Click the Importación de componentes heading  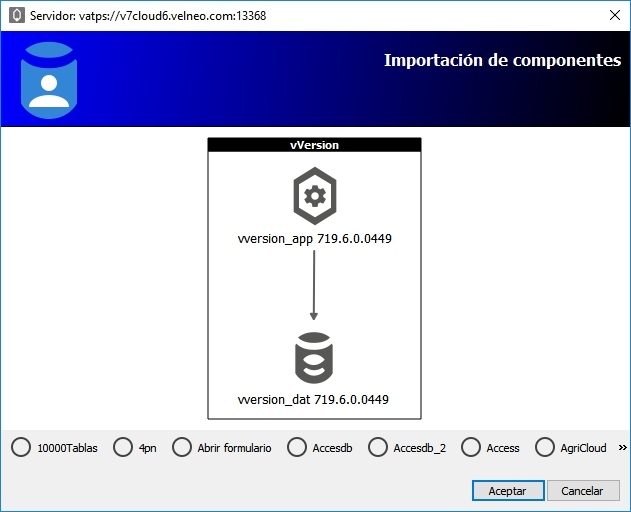[x=502, y=61]
